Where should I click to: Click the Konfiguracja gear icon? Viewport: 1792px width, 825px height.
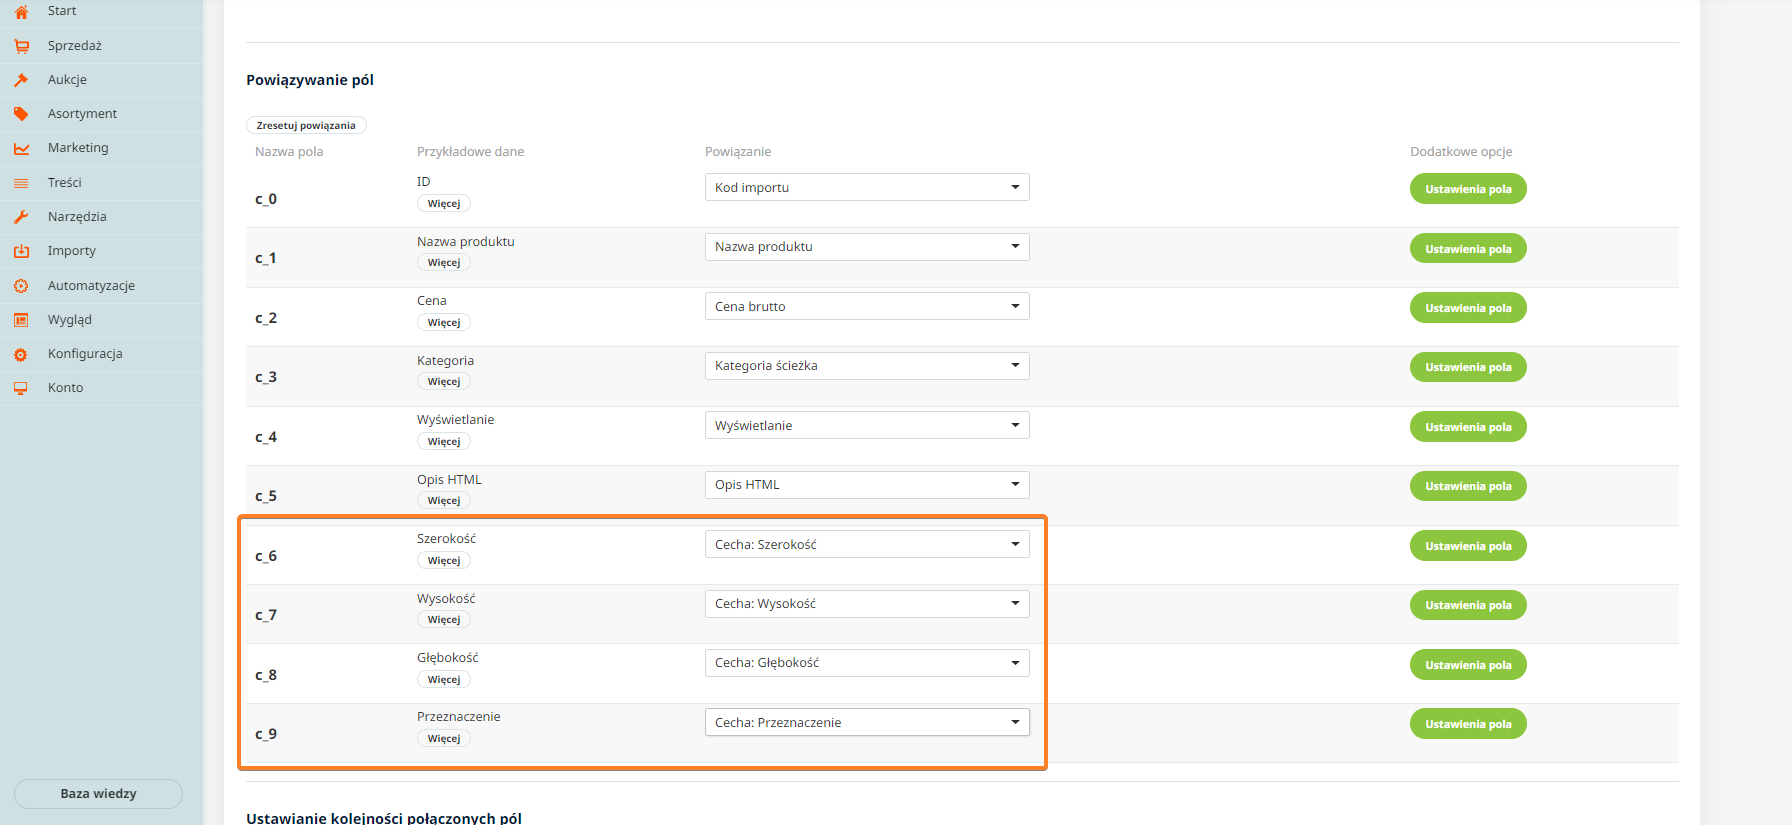pos(21,354)
